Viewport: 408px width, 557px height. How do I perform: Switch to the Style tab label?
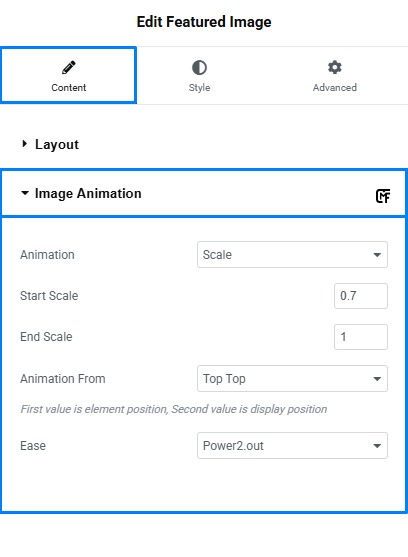tap(199, 87)
